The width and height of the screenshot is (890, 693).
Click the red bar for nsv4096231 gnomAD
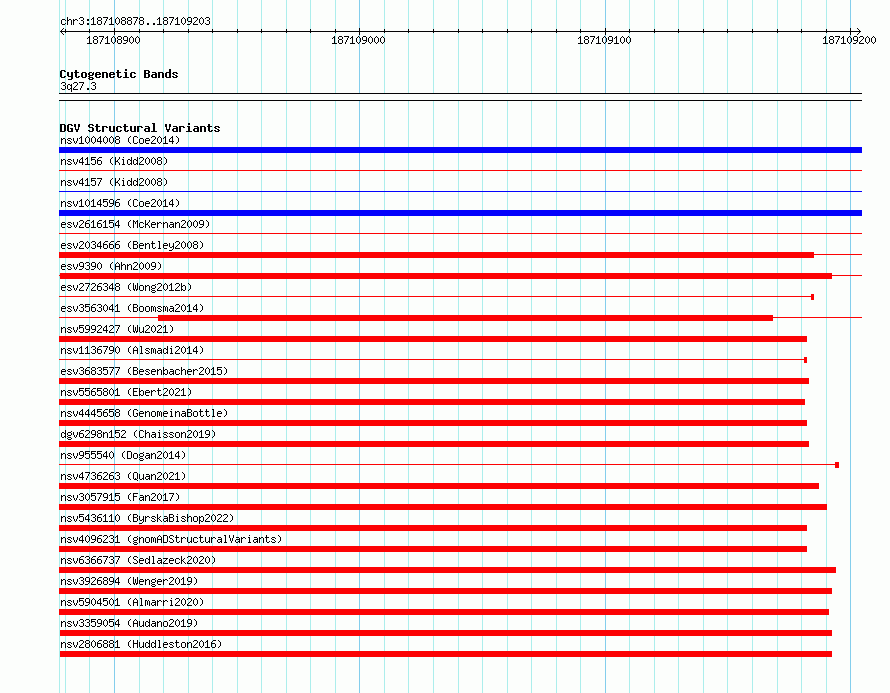tap(433, 549)
